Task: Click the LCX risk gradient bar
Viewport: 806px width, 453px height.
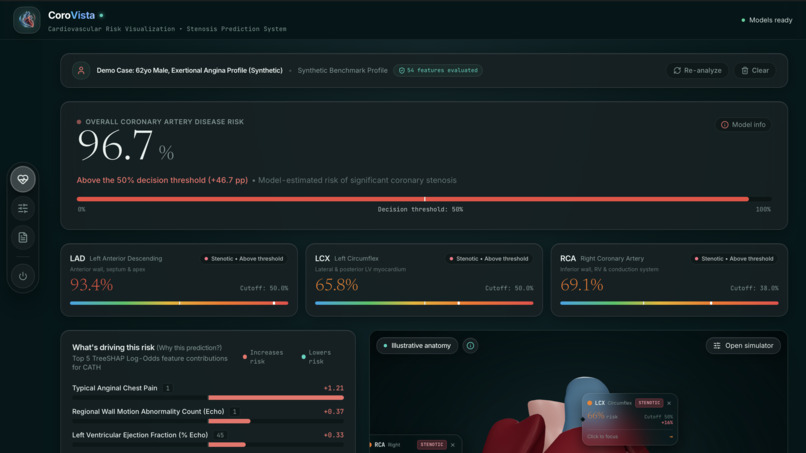Action: coord(424,303)
